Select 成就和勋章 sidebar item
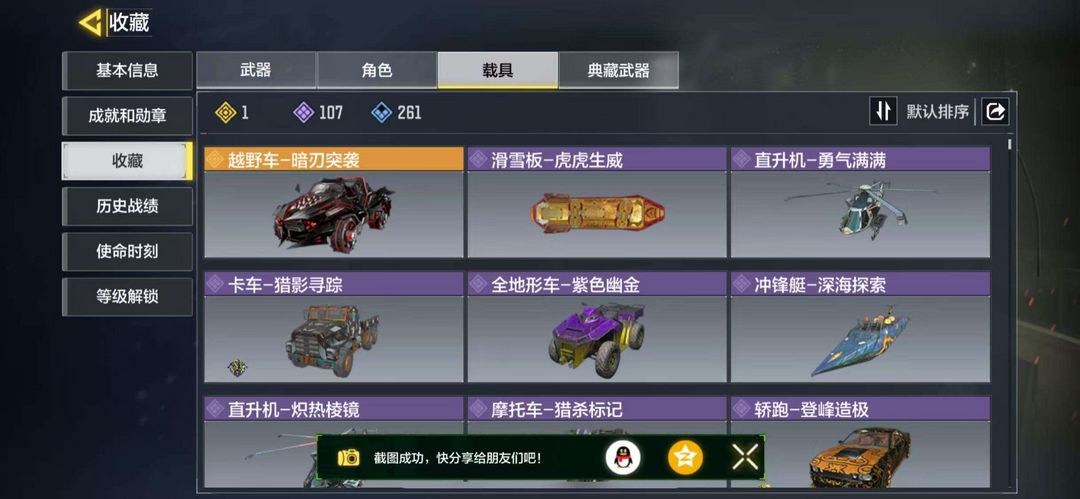 pyautogui.click(x=127, y=116)
